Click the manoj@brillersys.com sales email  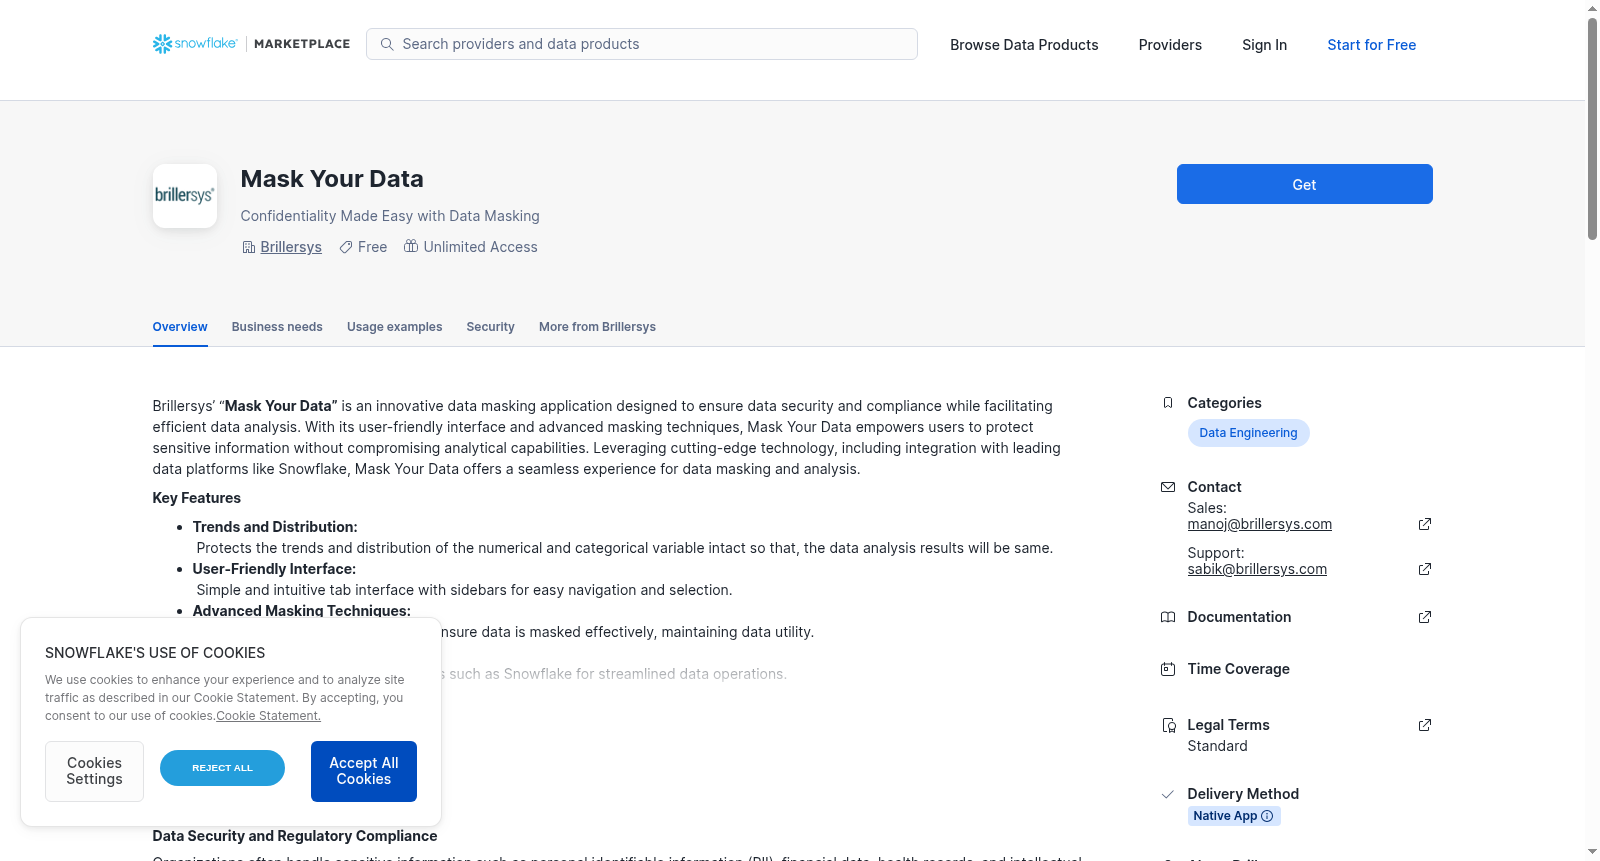point(1259,524)
